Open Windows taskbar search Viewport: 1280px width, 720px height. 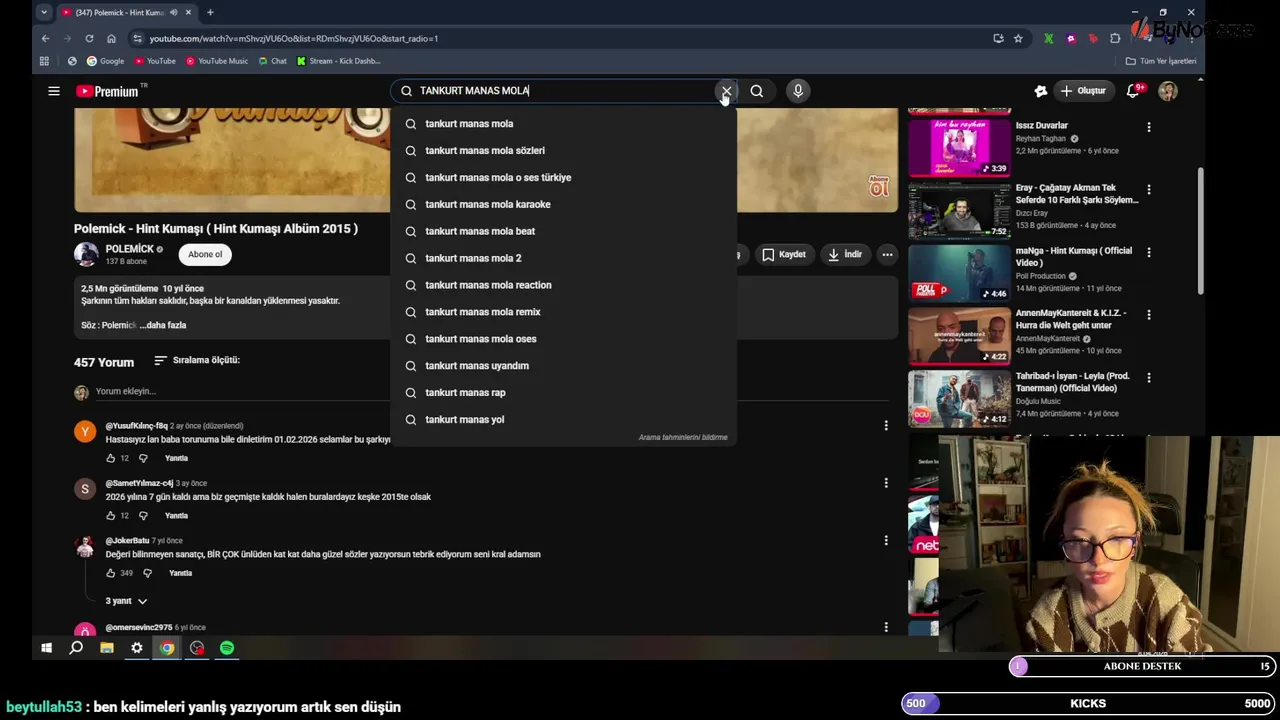[76, 648]
